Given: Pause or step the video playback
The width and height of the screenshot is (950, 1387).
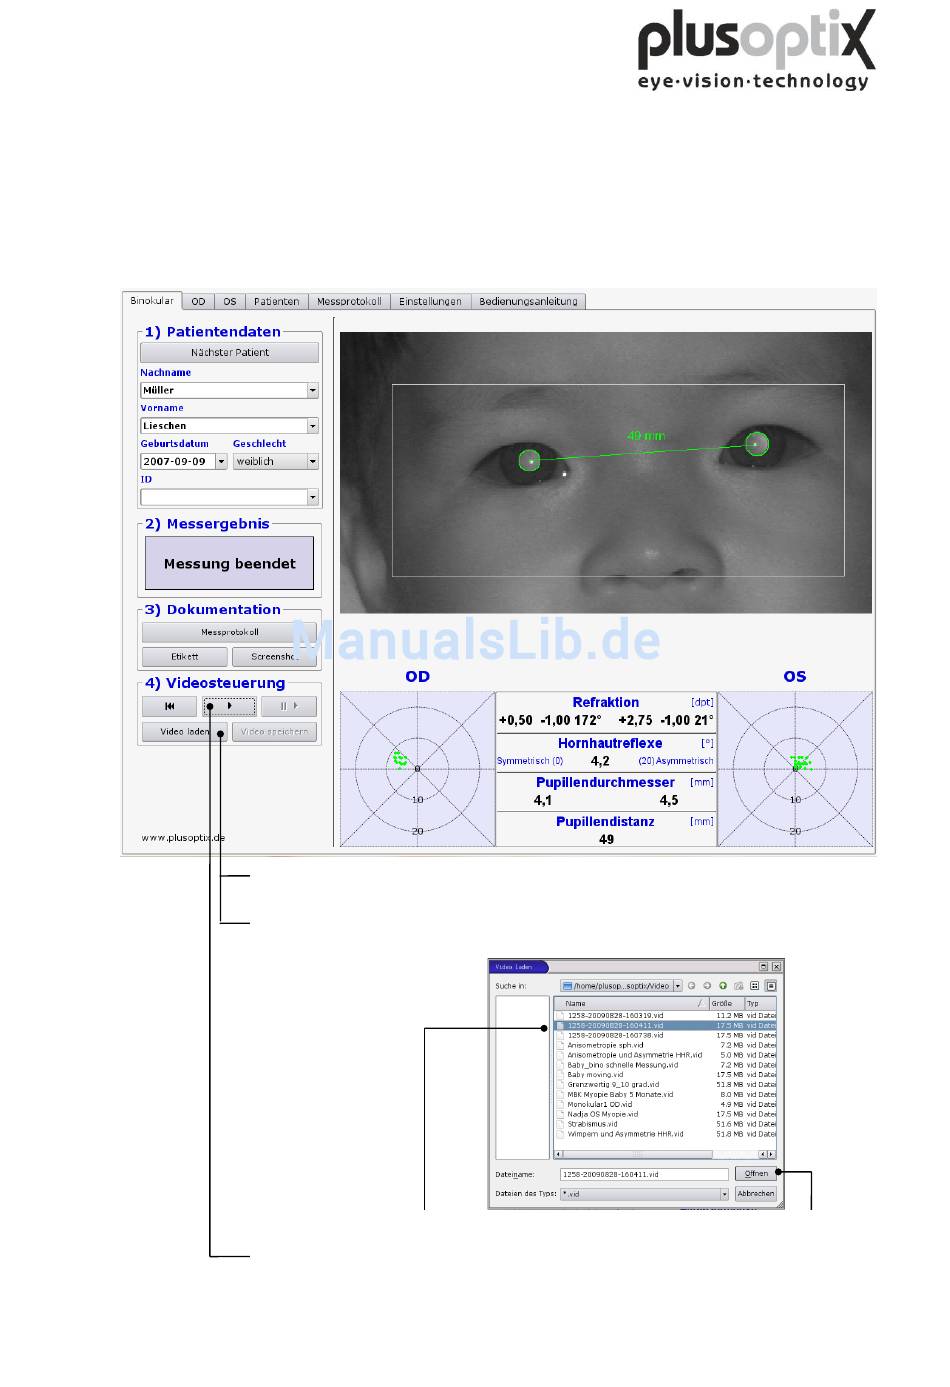Looking at the screenshot, I should (289, 706).
